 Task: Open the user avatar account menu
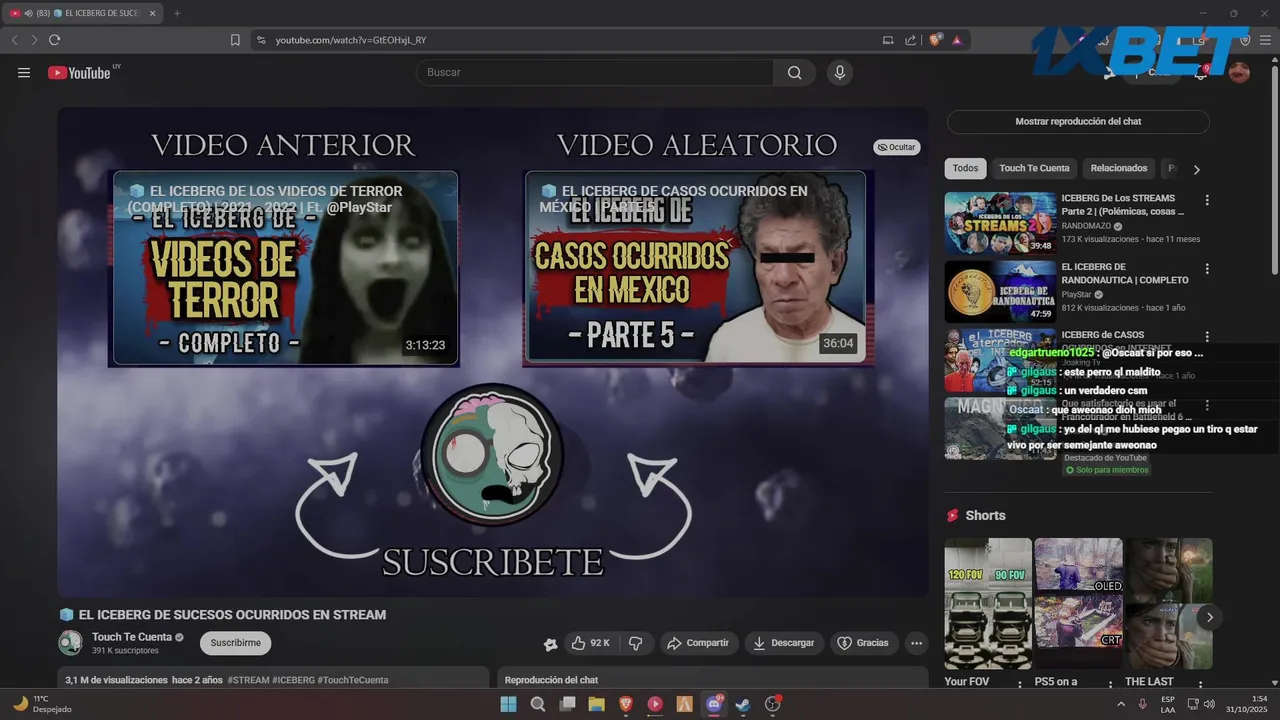tap(1239, 72)
